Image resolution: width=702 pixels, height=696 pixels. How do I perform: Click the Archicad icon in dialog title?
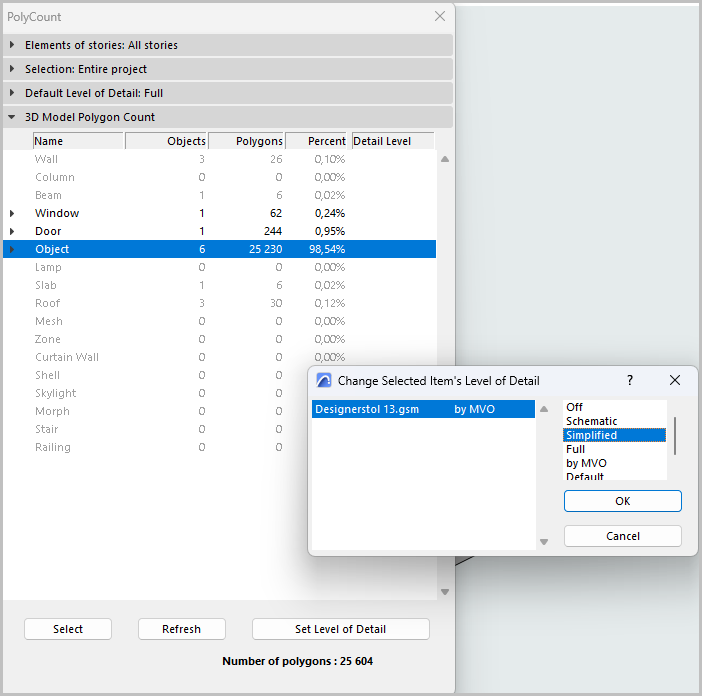click(324, 381)
